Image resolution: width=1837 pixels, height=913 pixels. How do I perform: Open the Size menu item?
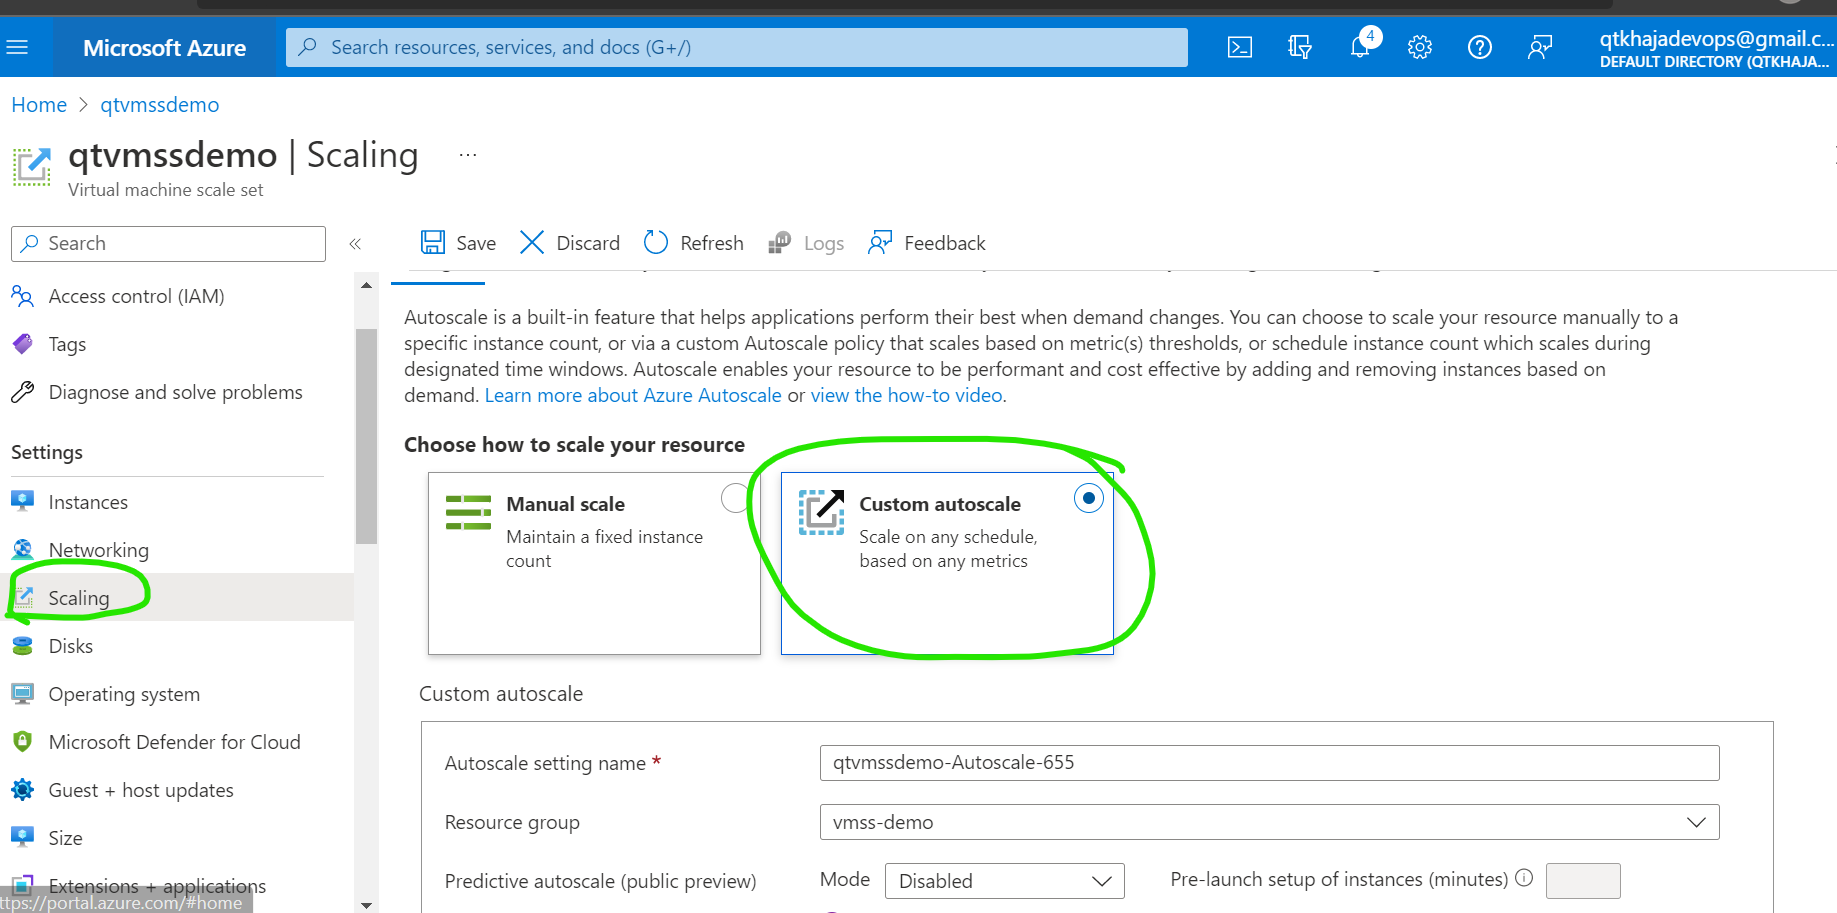pyautogui.click(x=65, y=838)
